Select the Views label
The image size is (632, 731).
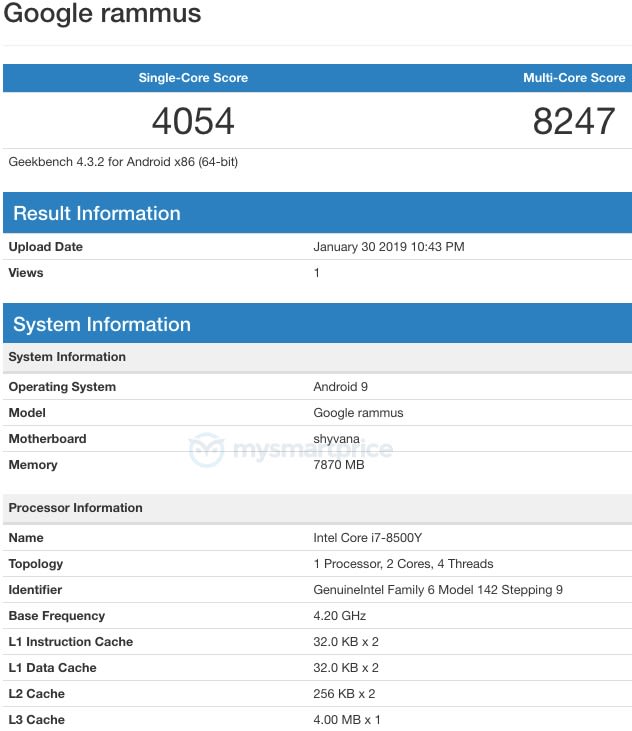point(26,273)
